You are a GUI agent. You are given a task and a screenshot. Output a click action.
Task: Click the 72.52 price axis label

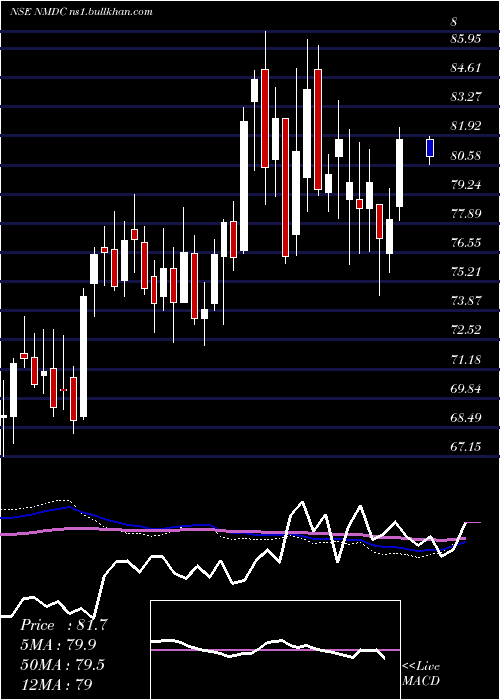pos(466,331)
